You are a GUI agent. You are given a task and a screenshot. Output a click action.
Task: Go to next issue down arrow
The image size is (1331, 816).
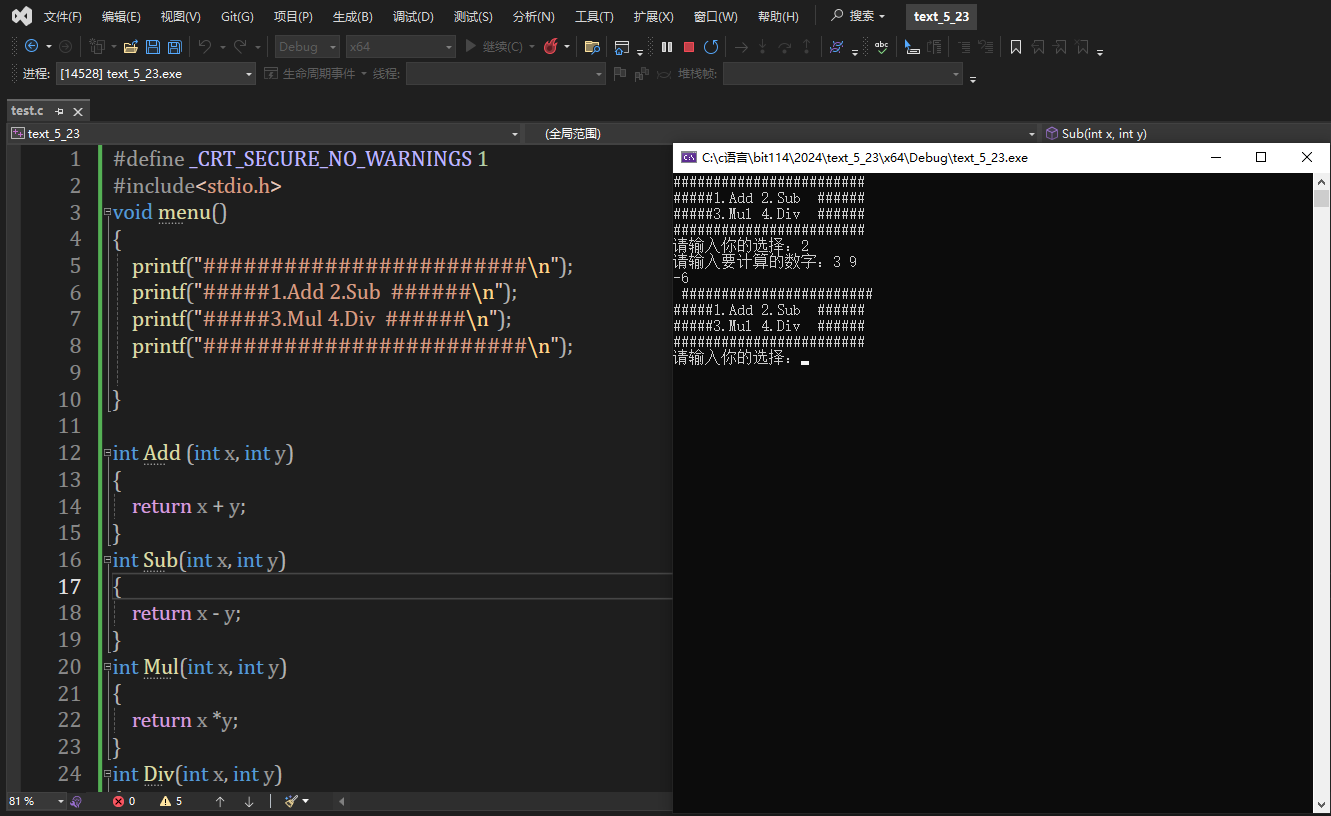[x=249, y=801]
